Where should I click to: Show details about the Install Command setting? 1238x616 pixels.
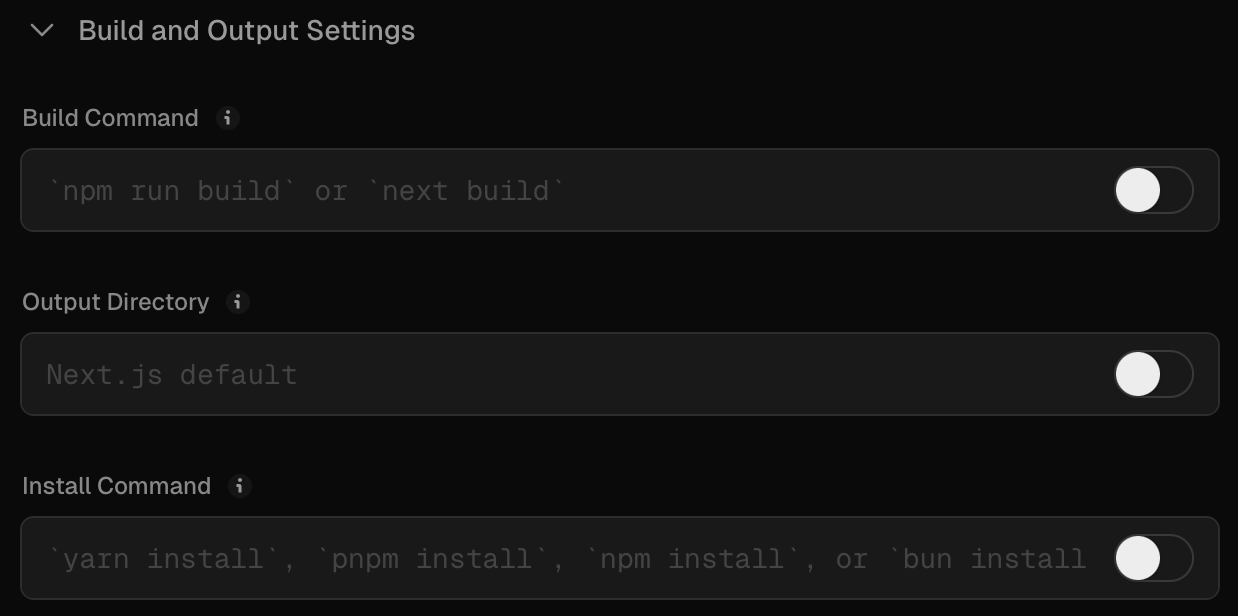[x=239, y=486]
